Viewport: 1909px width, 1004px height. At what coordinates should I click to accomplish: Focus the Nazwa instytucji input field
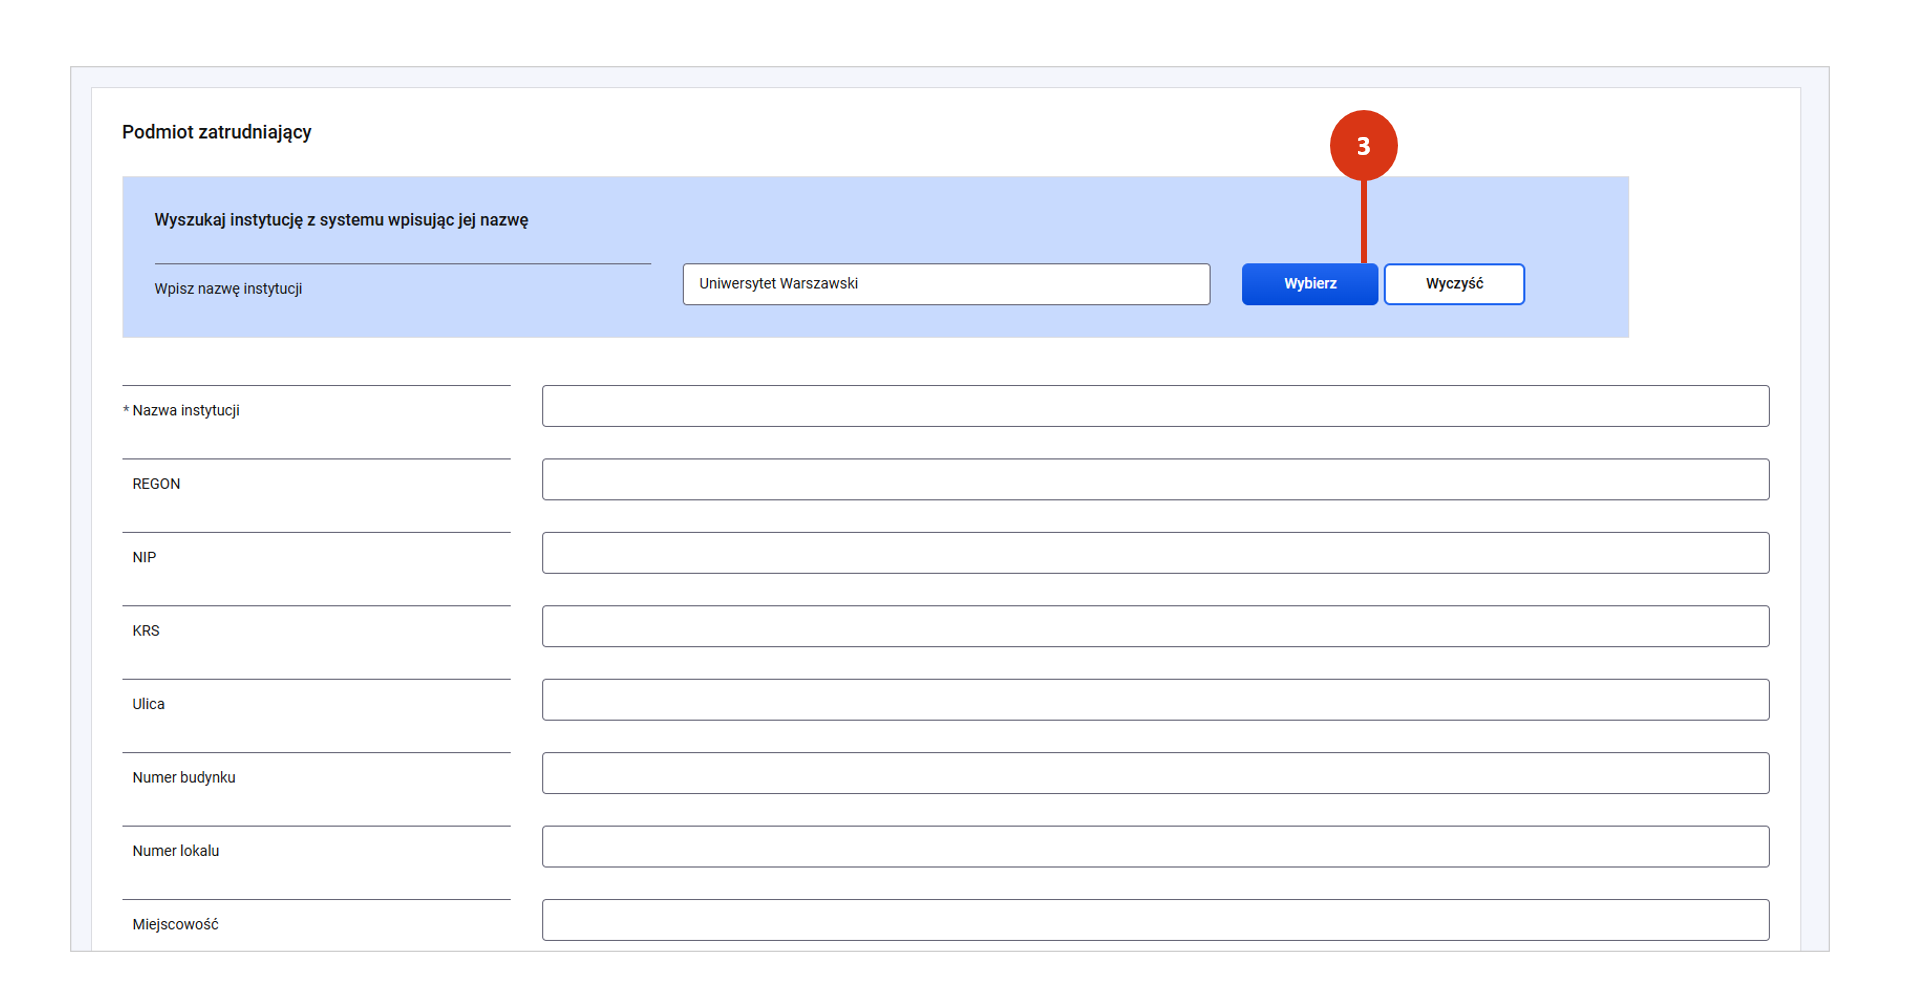pyautogui.click(x=1154, y=406)
